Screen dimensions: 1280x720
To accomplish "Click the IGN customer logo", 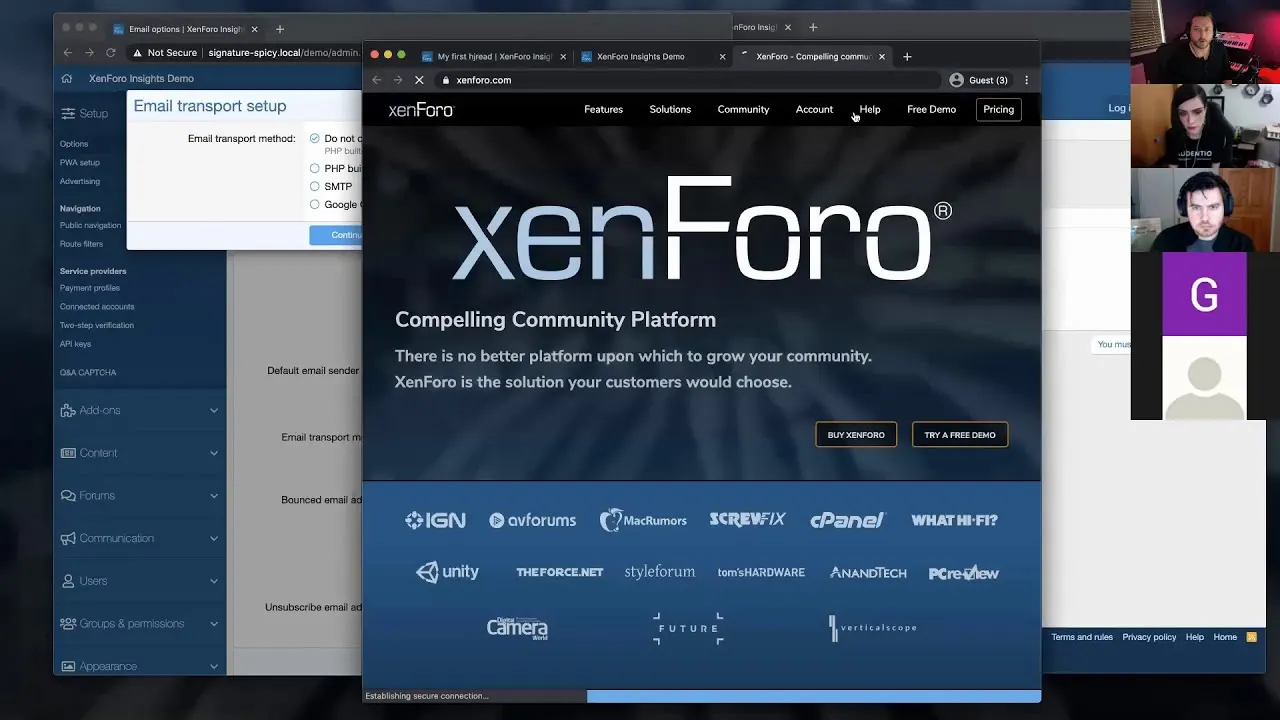I will click(435, 520).
